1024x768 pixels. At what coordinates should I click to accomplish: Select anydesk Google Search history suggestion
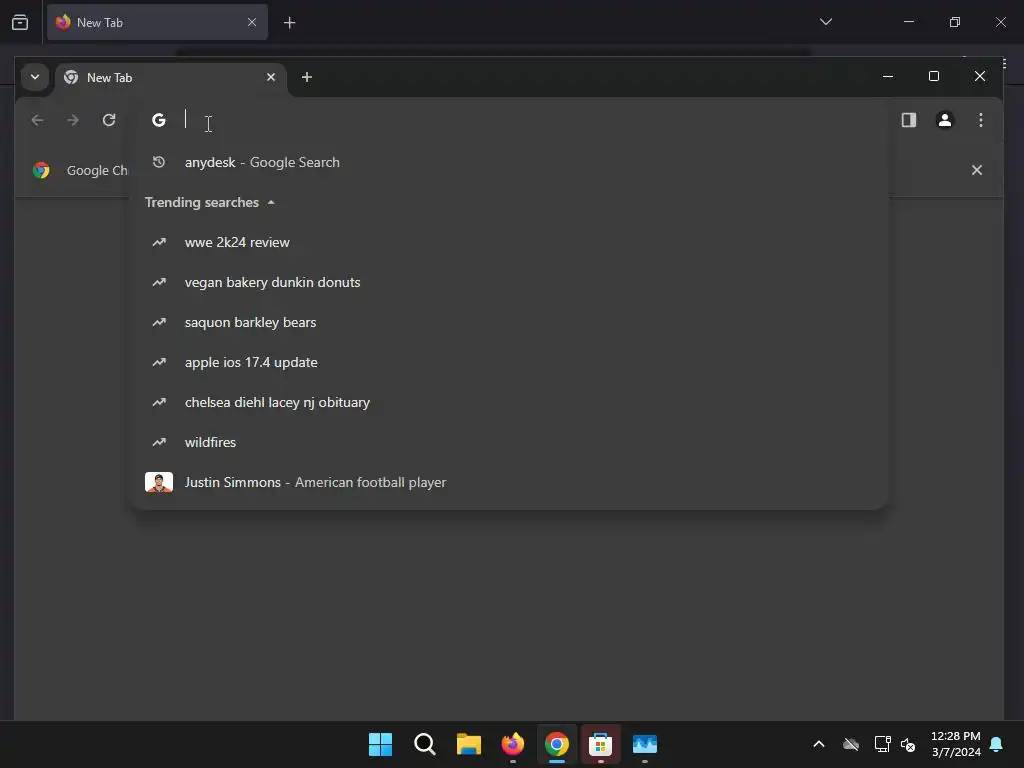(509, 162)
